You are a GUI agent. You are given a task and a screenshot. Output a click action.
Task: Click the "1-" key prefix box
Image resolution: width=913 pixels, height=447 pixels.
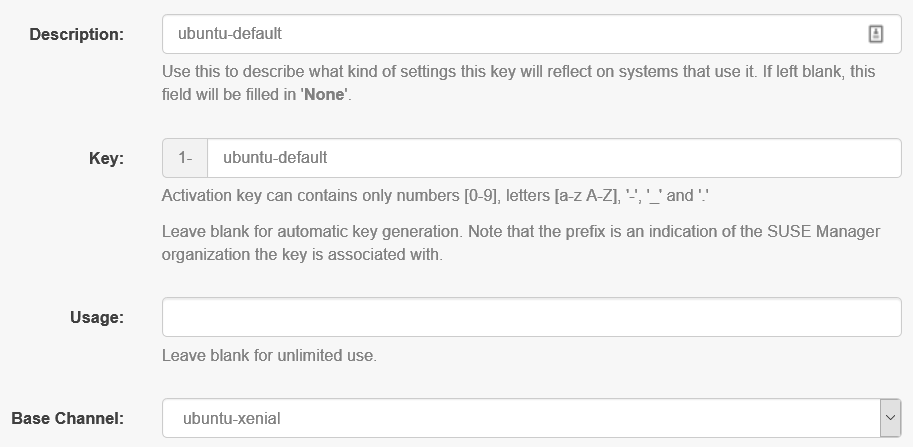pyautogui.click(x=185, y=157)
